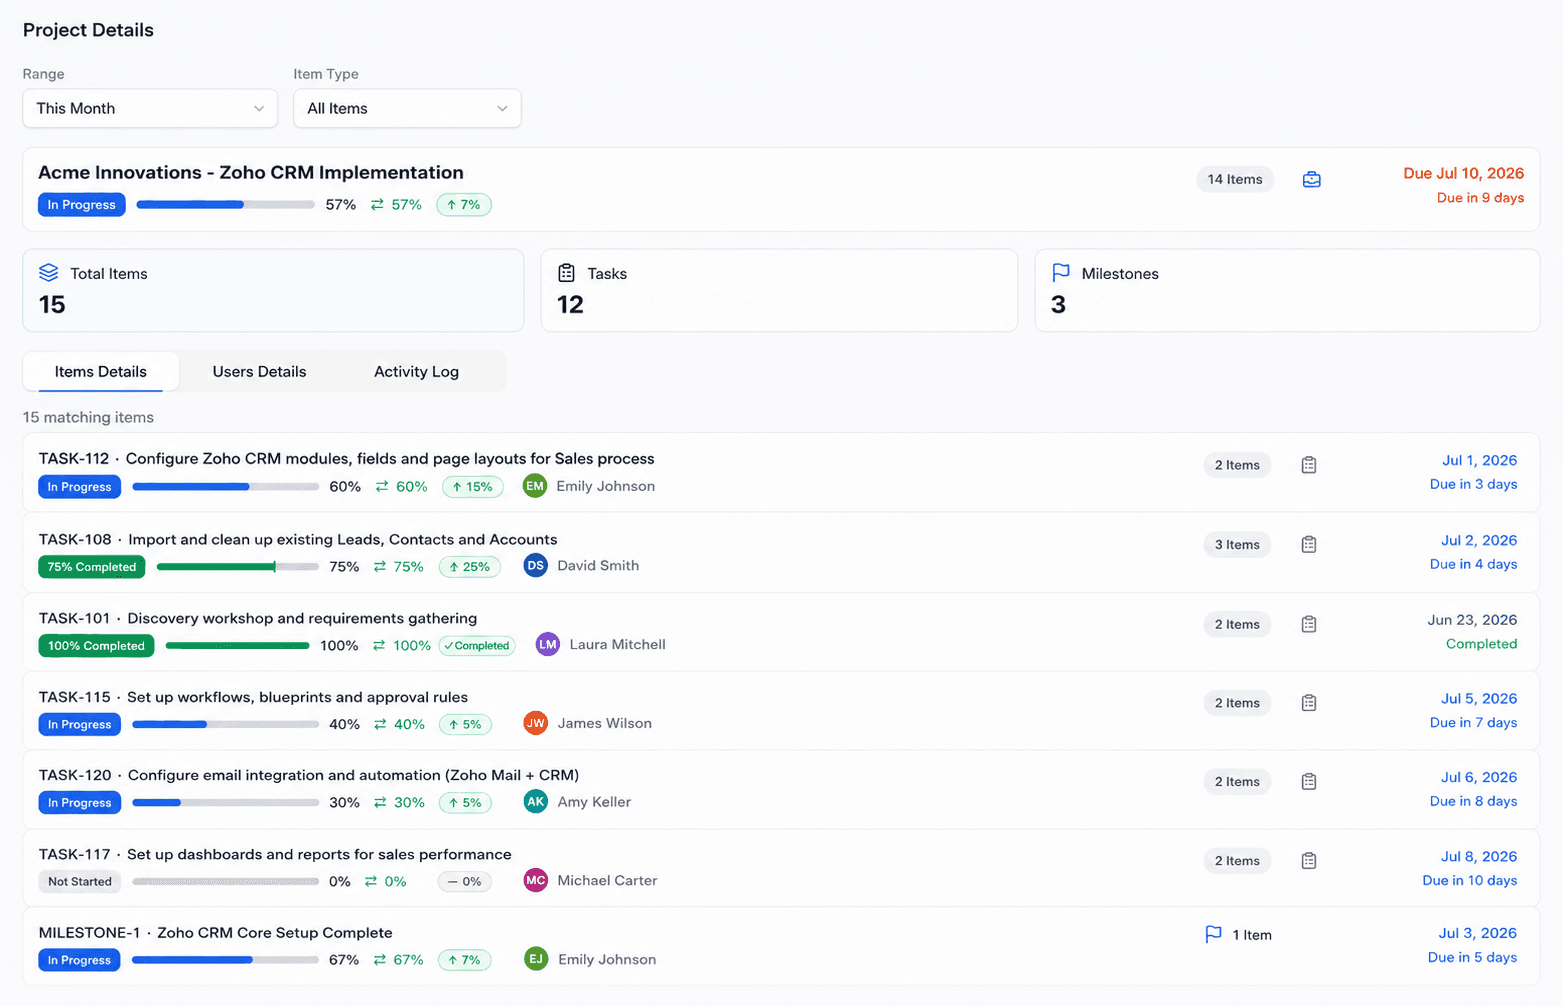
Task: Click the 1 Item label on MILESTONE-1
Action: [x=1252, y=935]
